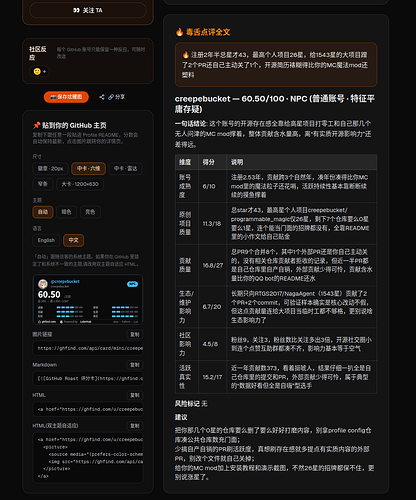Click the 11.3/18 score cell
This screenshot has height=500, width=416.
click(x=212, y=224)
